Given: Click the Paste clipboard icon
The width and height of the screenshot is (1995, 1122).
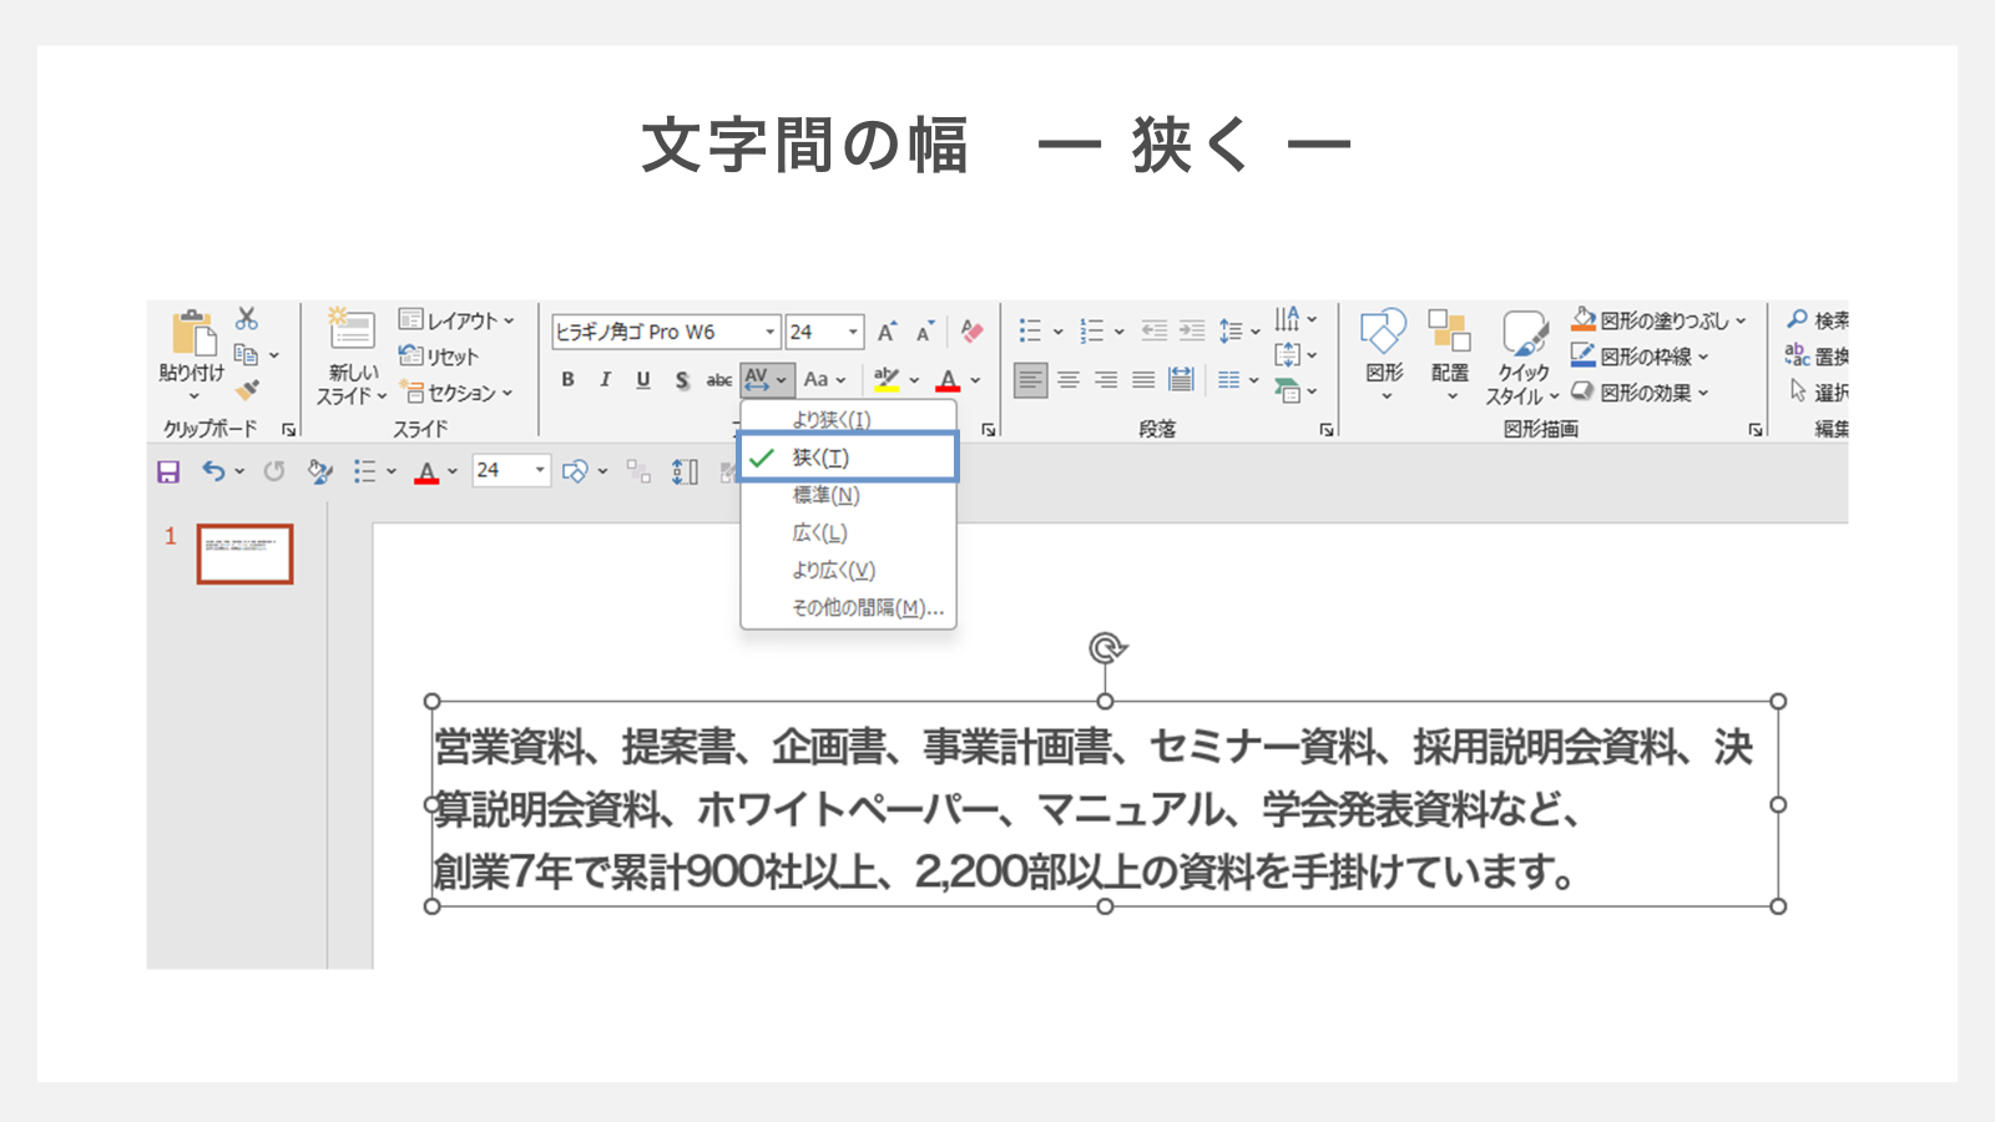Looking at the screenshot, I should (x=192, y=333).
